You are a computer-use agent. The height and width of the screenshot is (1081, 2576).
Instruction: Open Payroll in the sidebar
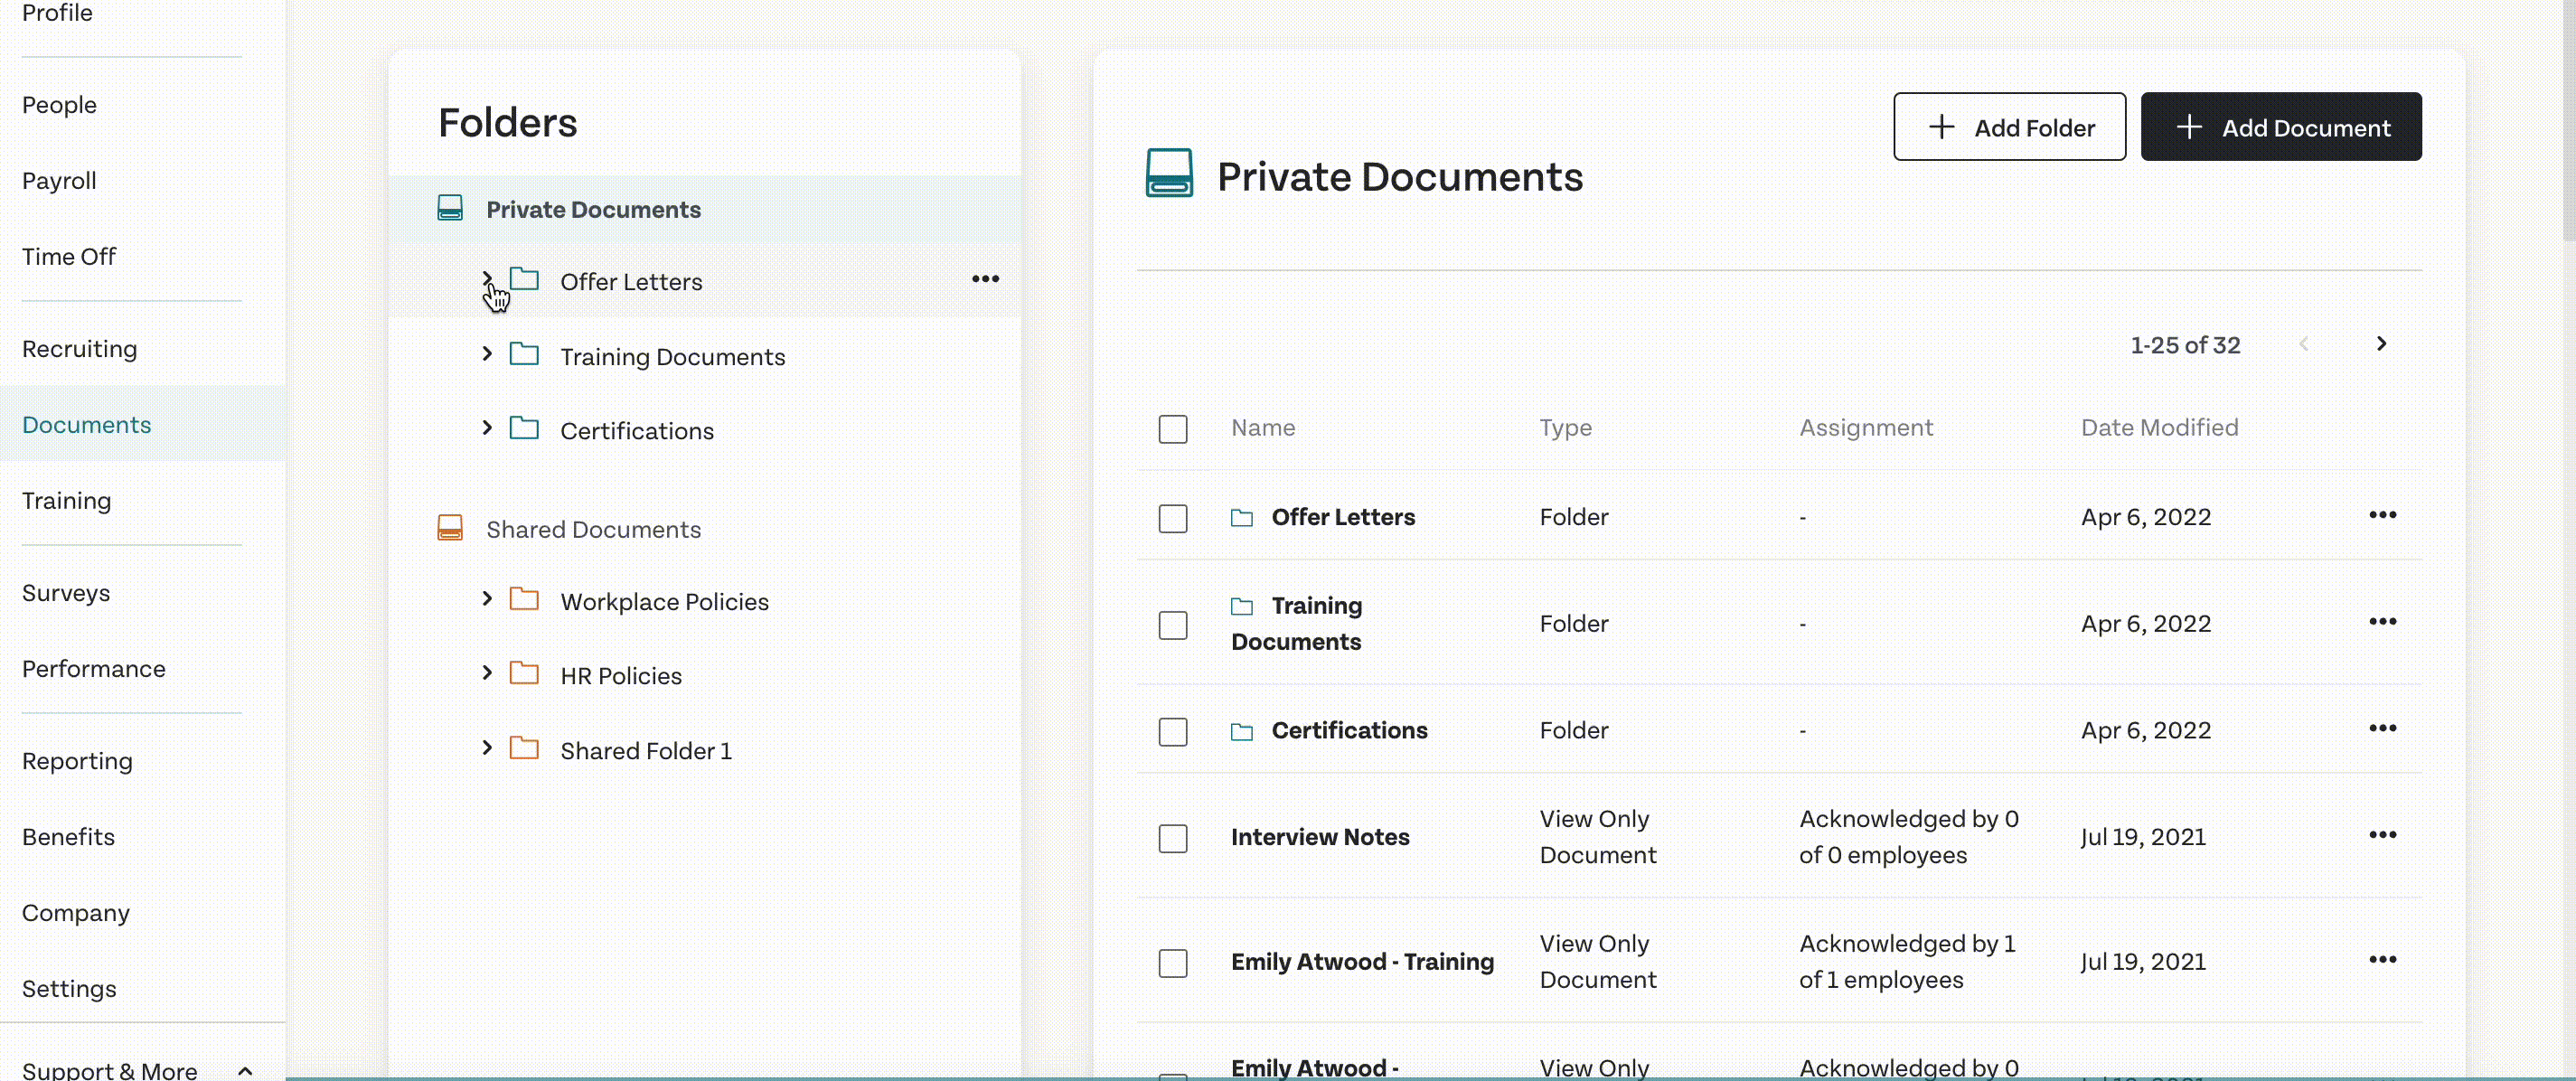59,181
